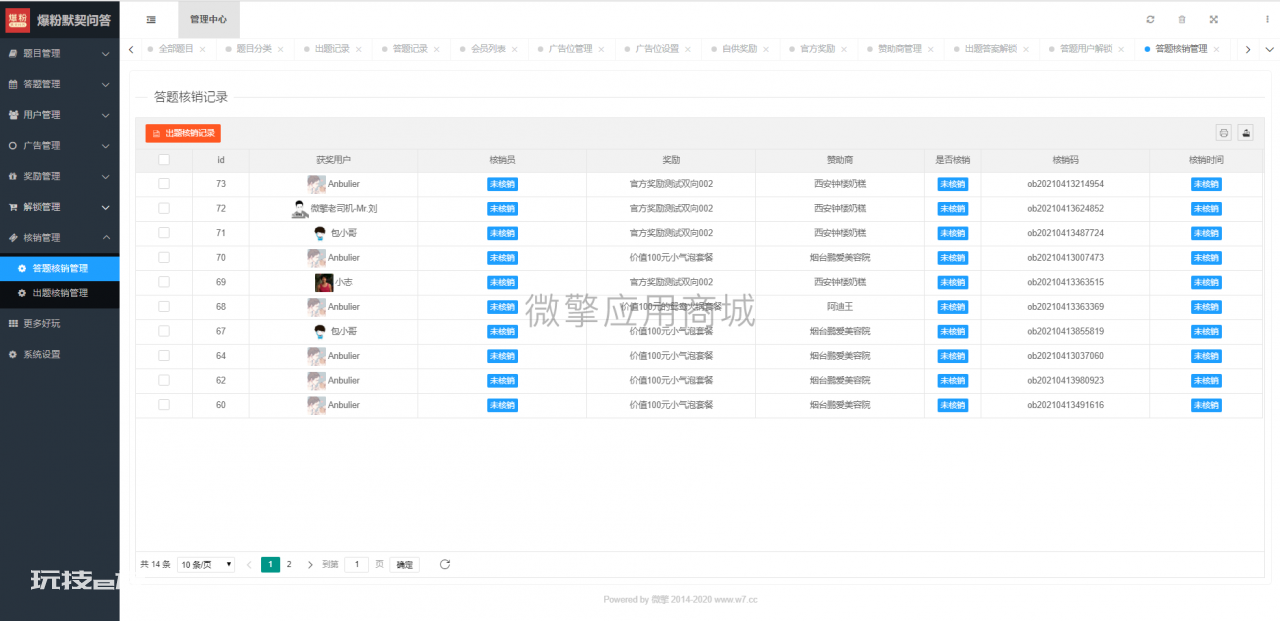Open the tab list dropdown chevron
Viewport: 1280px width, 621px height.
[x=1269, y=49]
